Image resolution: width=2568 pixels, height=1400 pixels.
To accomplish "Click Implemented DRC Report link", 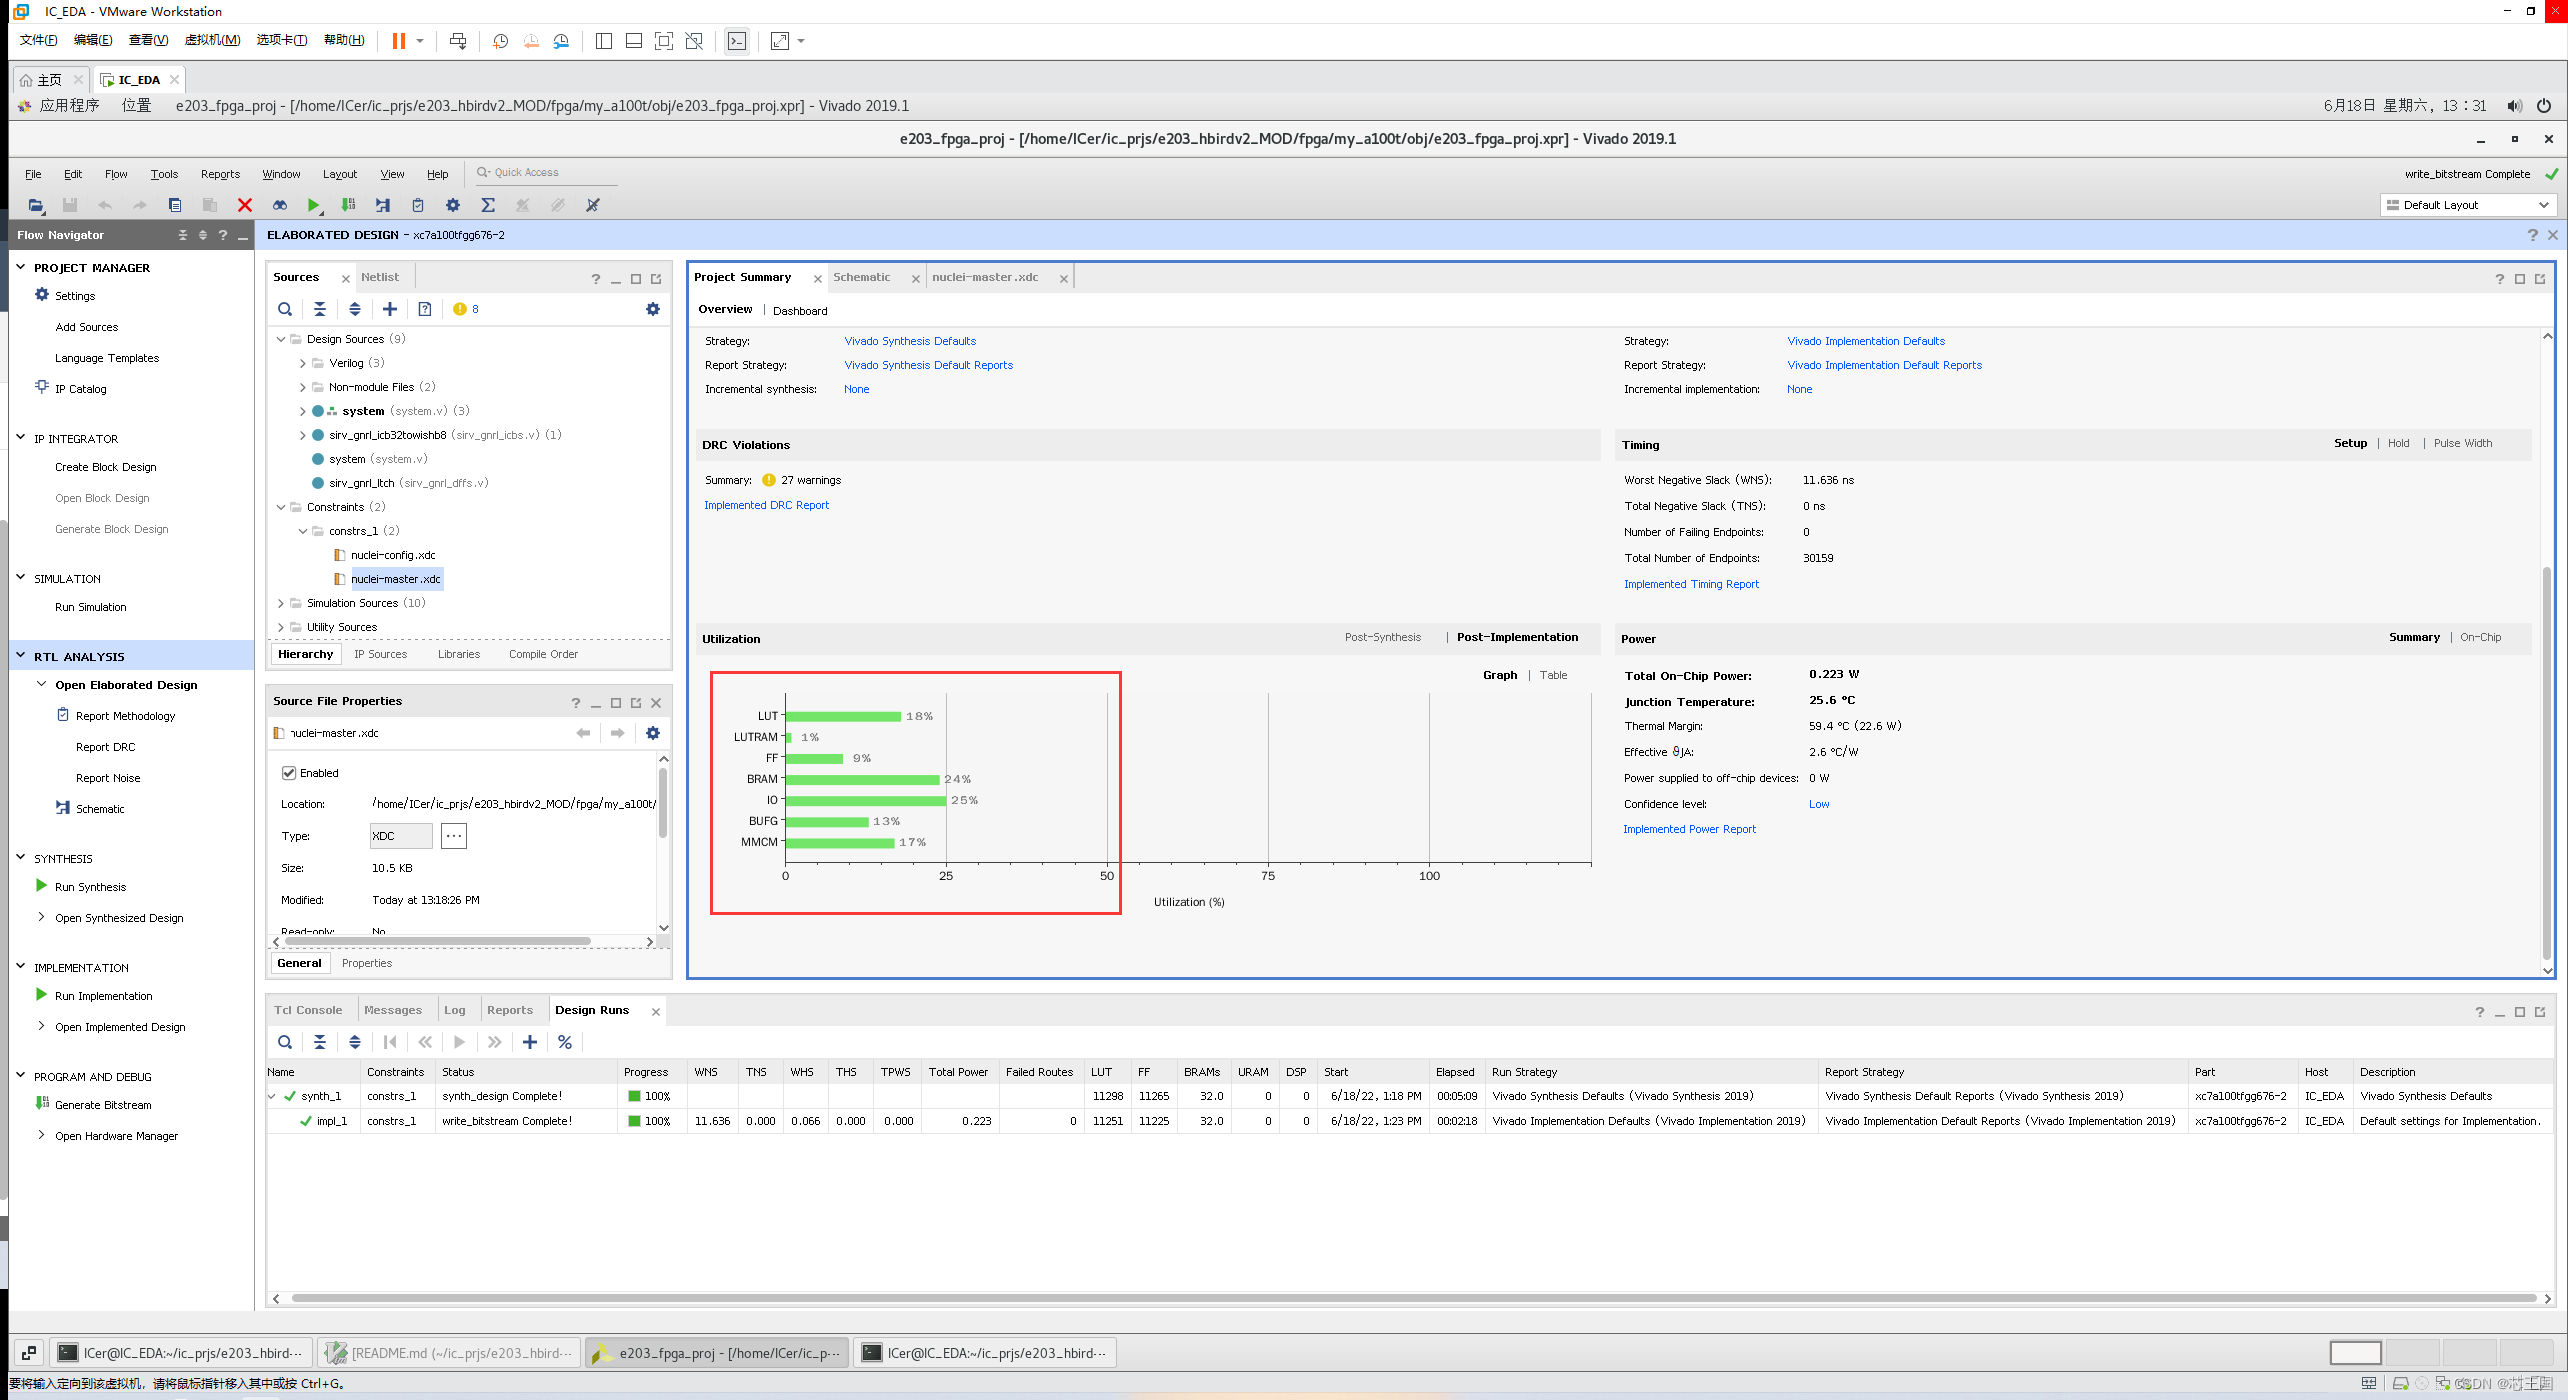I will 766,505.
